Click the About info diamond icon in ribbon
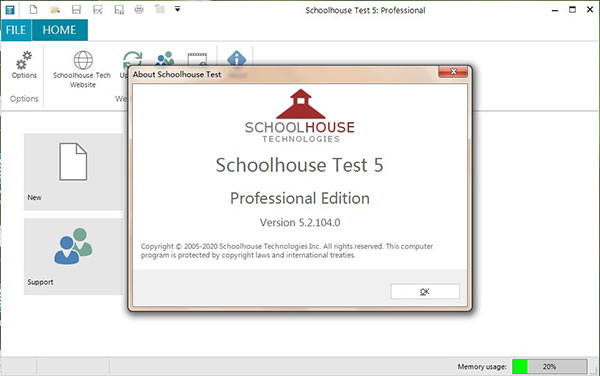The image size is (600, 376). (x=236, y=59)
